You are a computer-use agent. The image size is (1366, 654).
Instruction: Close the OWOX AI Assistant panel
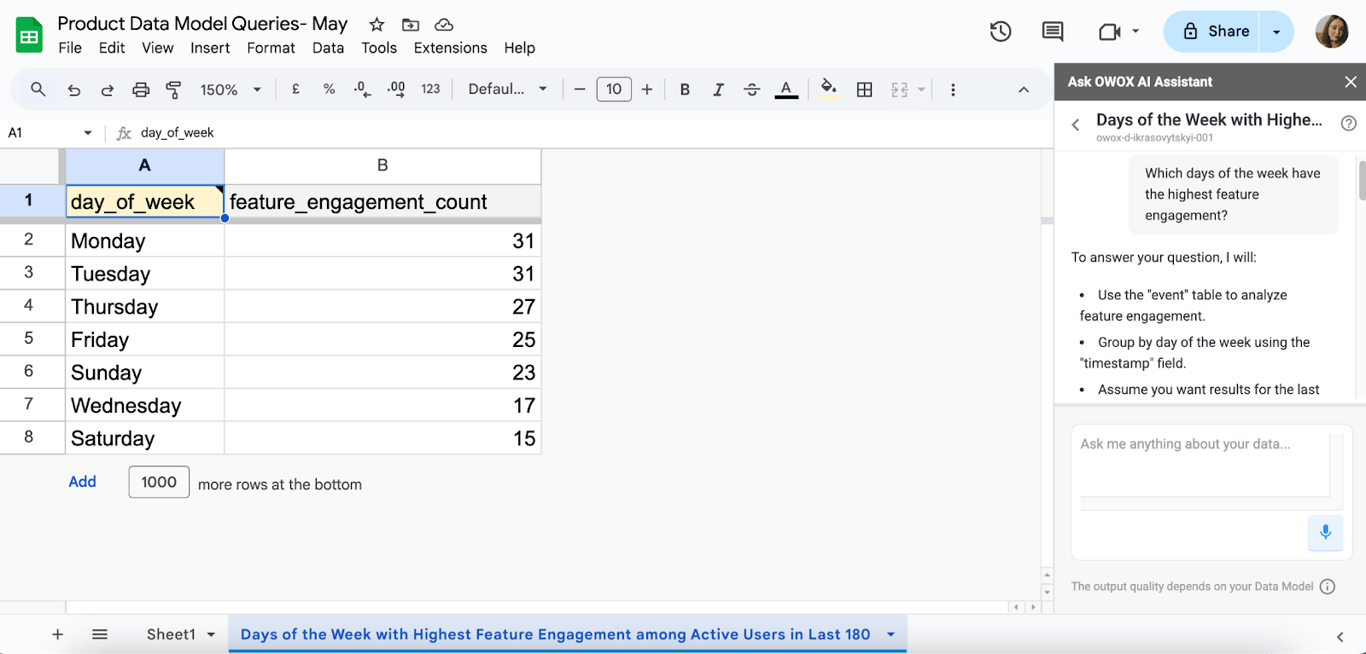pyautogui.click(x=1350, y=82)
